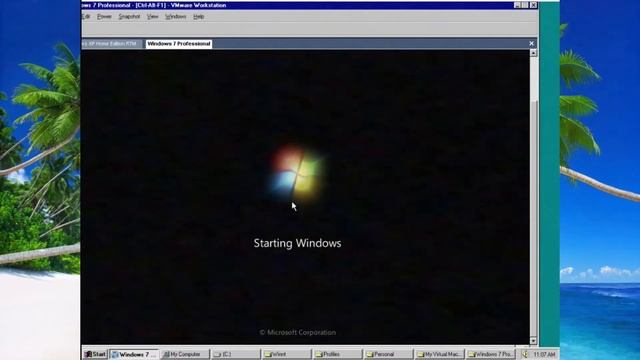This screenshot has height=360, width=640.
Task: Open My Computer from the taskbar
Action: (184, 354)
